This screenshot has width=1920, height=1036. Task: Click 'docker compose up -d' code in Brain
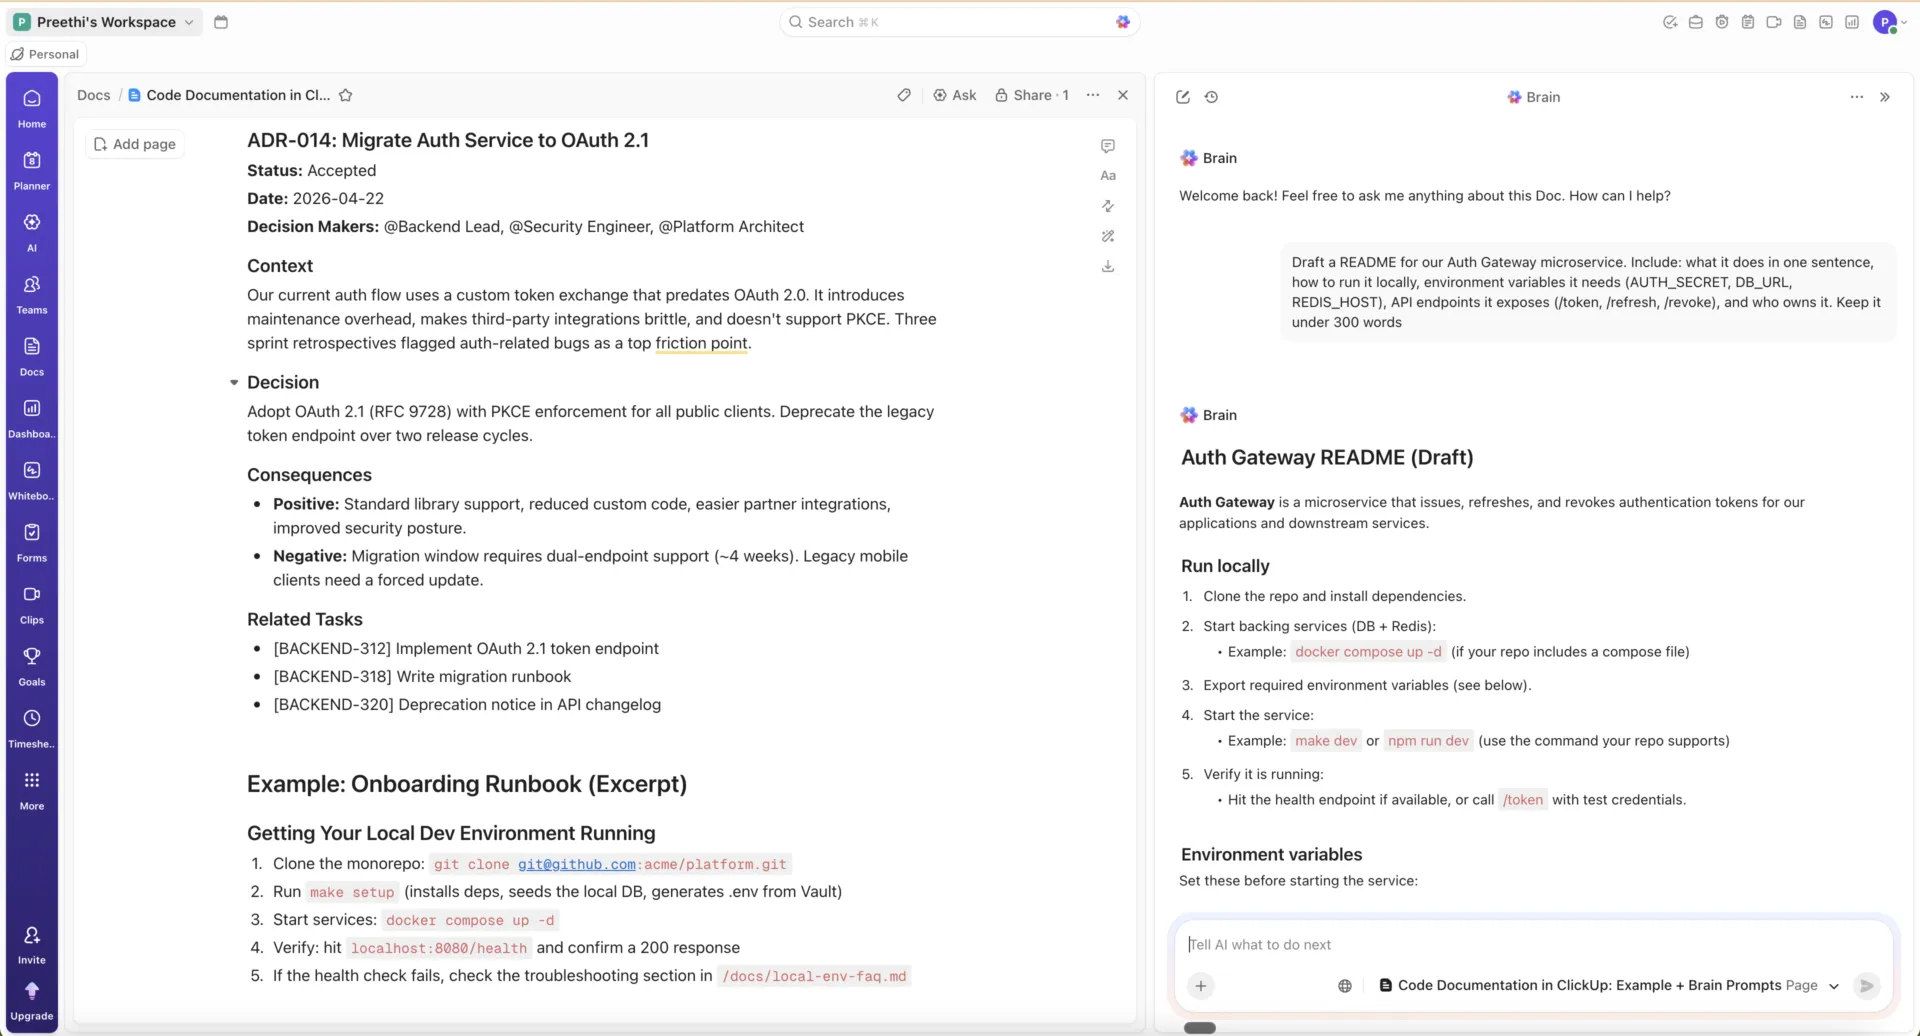coord(1368,652)
